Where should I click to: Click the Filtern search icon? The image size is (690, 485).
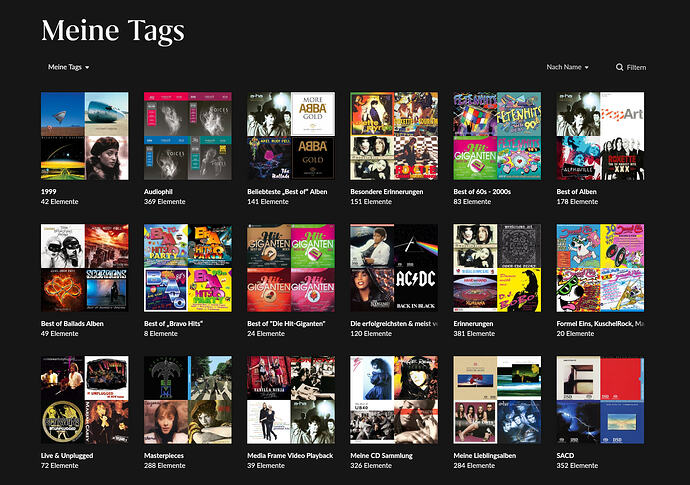click(619, 67)
